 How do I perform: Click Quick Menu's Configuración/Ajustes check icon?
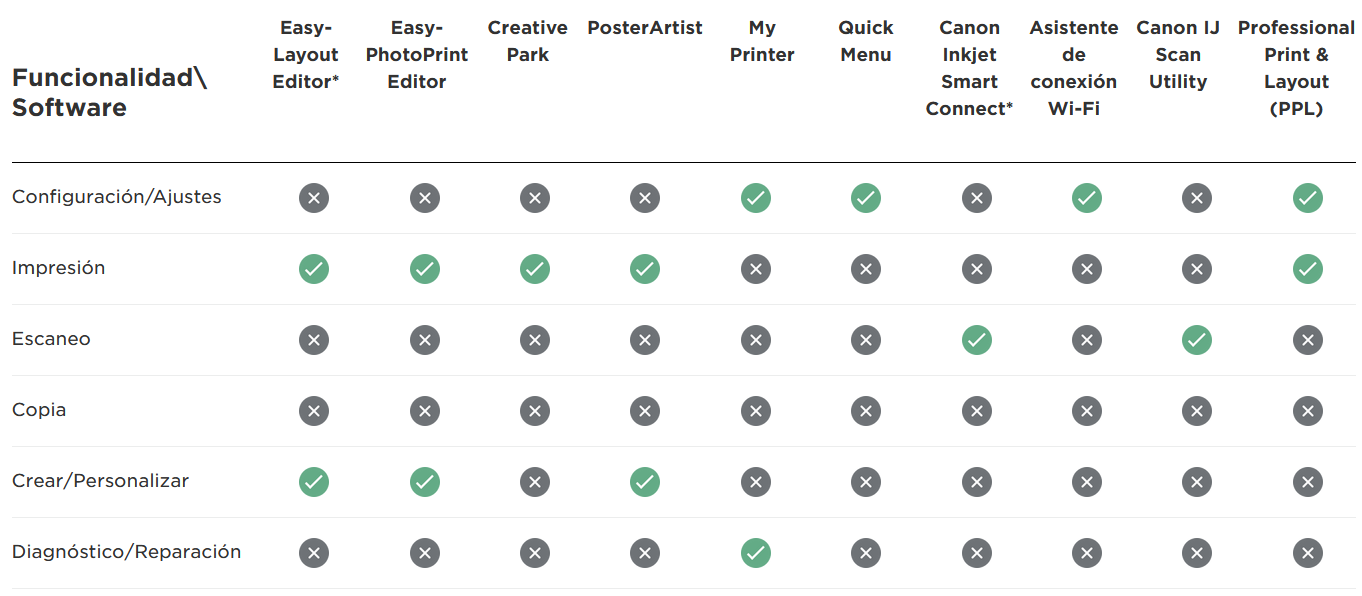[x=866, y=198]
